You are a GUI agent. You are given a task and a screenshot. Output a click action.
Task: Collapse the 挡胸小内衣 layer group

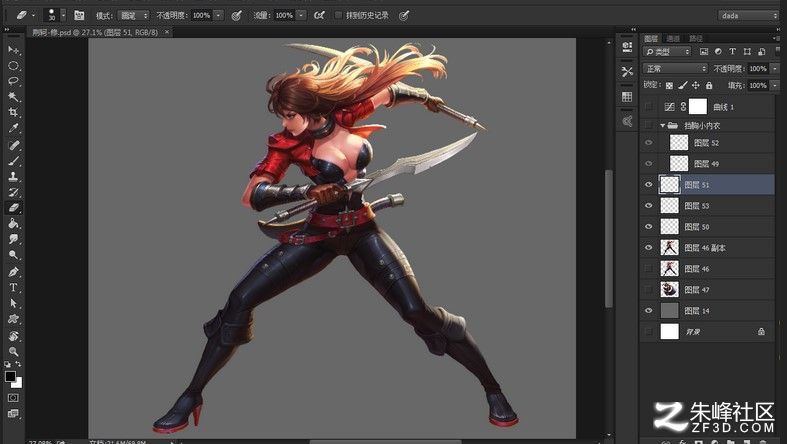coord(663,125)
